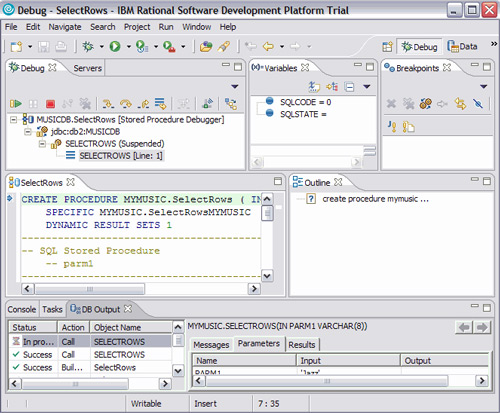Open the Run button dropdown arrow
Viewport: 500px width, 413px height.
[129, 47]
